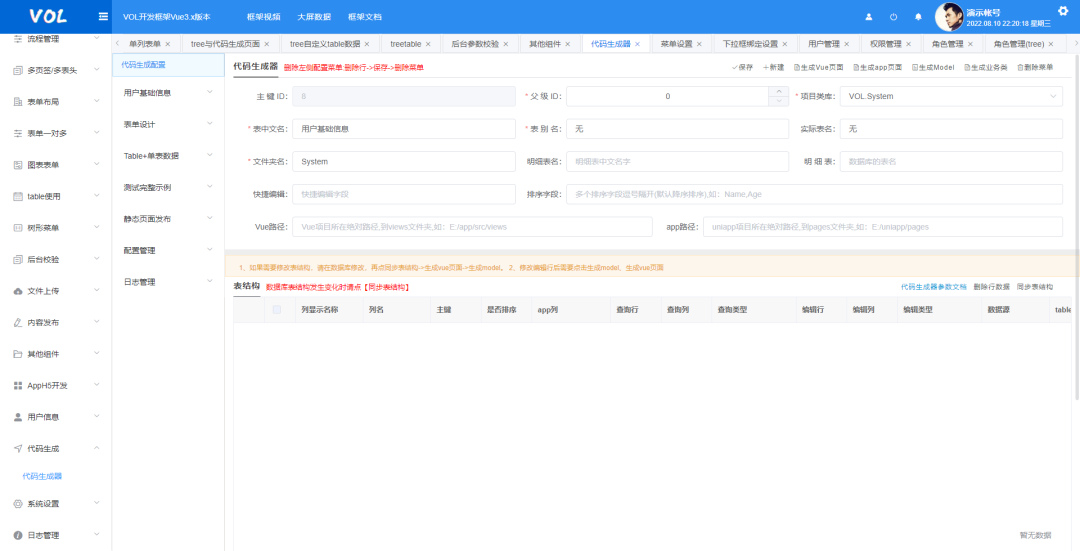Focus the 表中文名 input field
Viewport: 1080px width, 551px height.
pyautogui.click(x=404, y=129)
